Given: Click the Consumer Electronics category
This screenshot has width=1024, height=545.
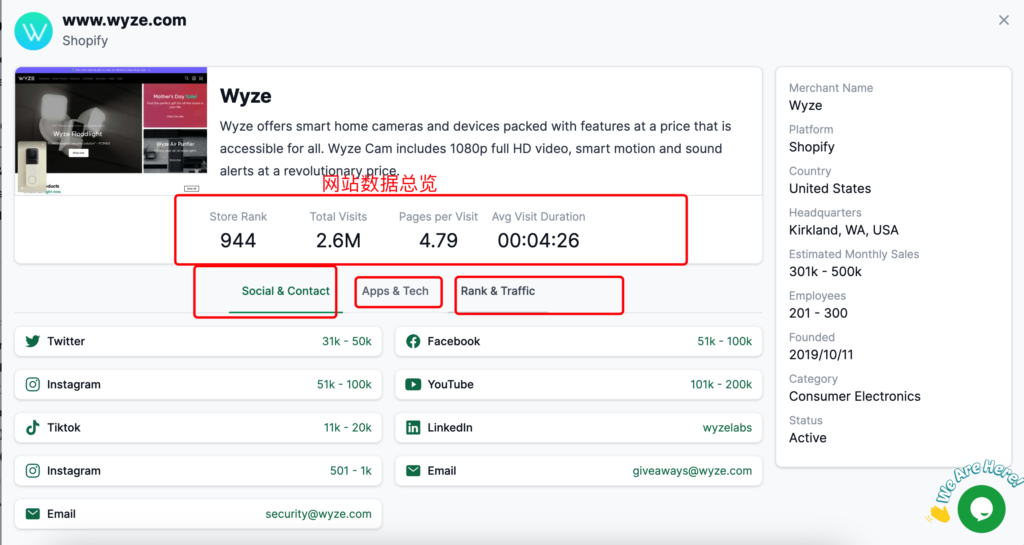Looking at the screenshot, I should tap(854, 396).
